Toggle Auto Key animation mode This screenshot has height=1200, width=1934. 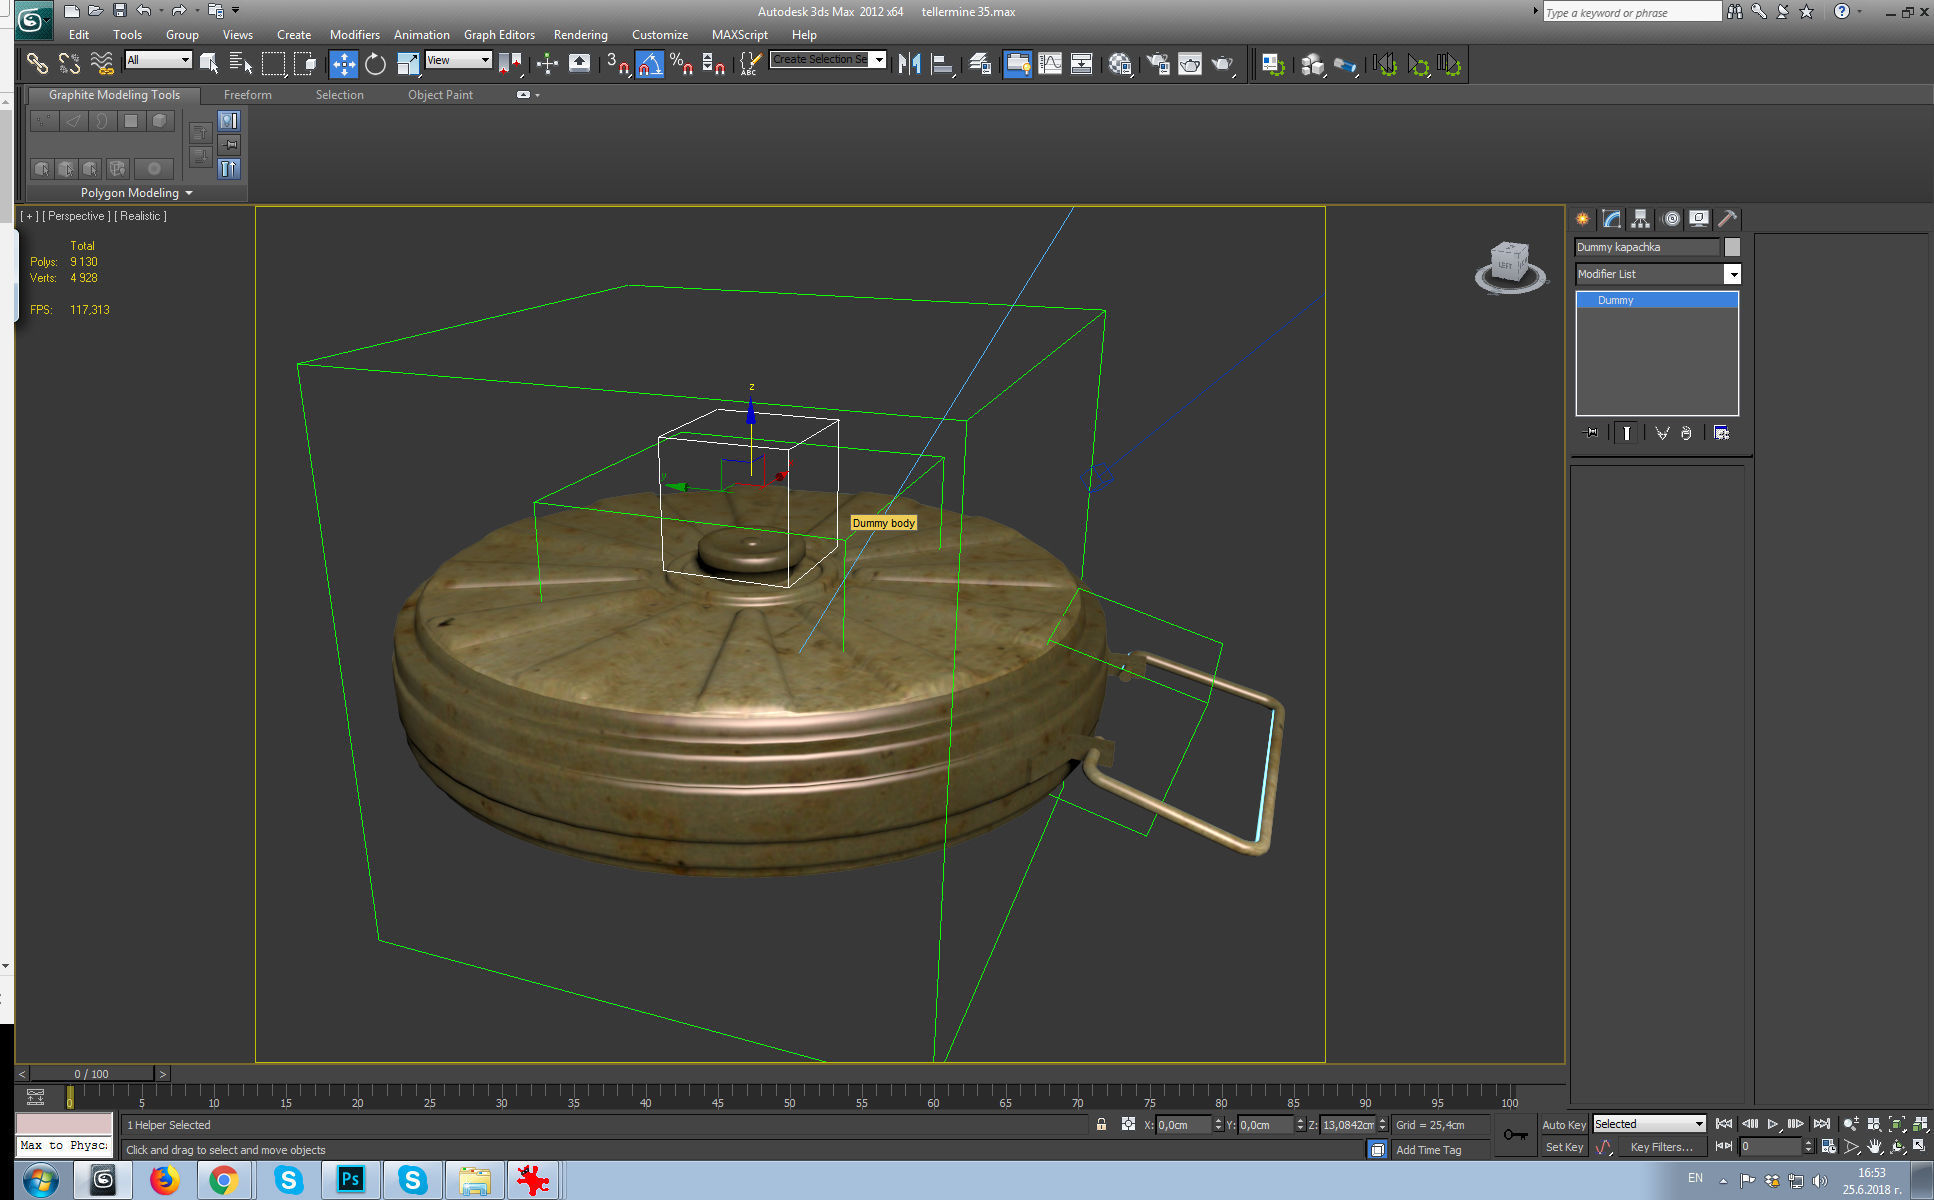tap(1563, 1124)
